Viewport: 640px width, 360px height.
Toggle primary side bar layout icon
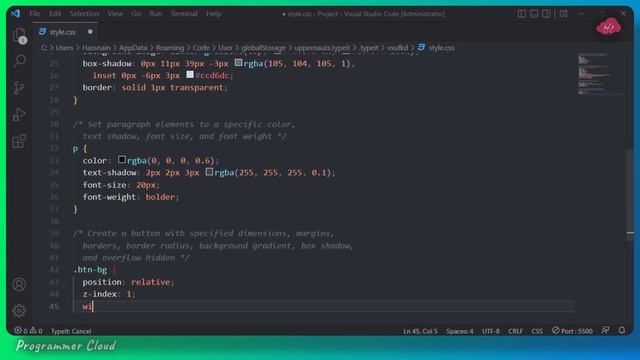tap(522, 13)
